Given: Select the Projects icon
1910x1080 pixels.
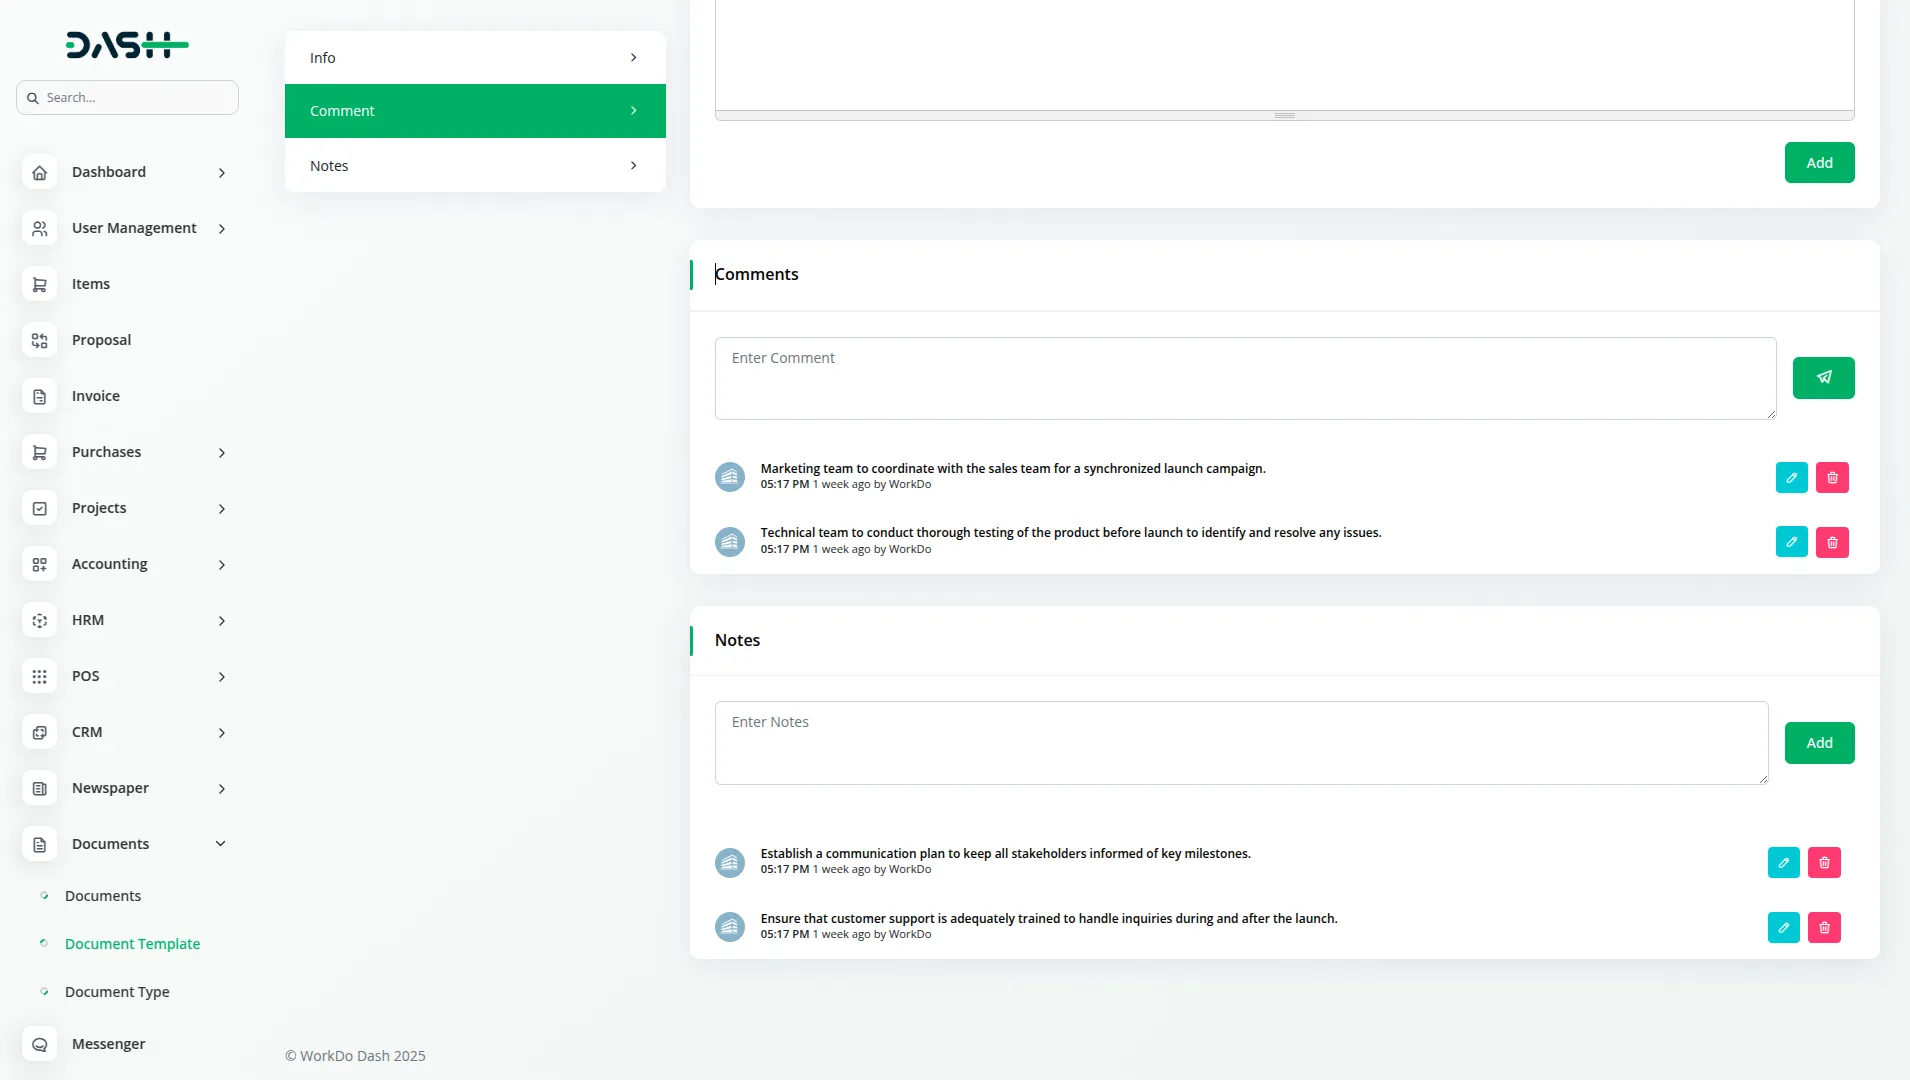Looking at the screenshot, I should 39,508.
